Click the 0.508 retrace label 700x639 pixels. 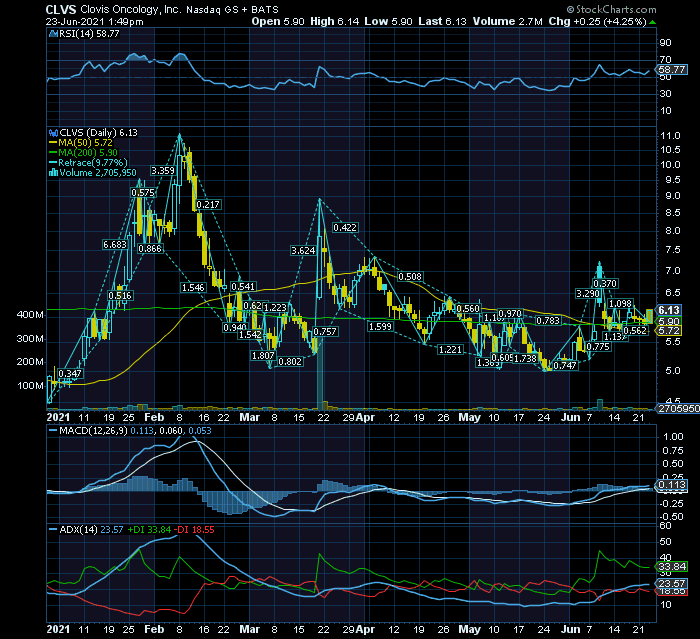[x=410, y=276]
